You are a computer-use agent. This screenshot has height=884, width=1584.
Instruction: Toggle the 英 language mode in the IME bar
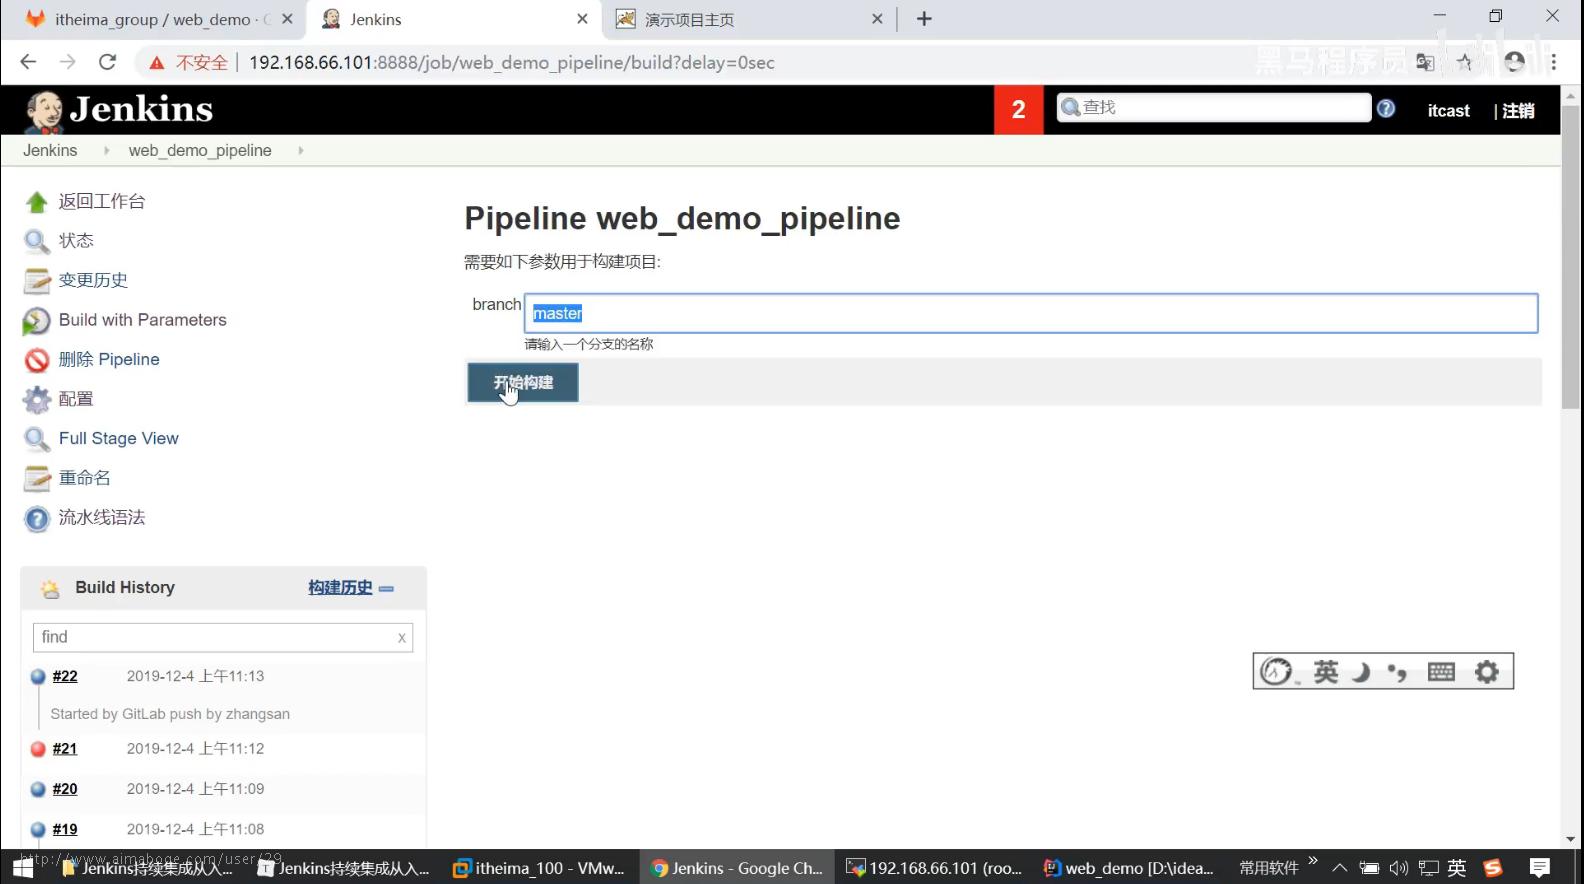pyautogui.click(x=1326, y=672)
